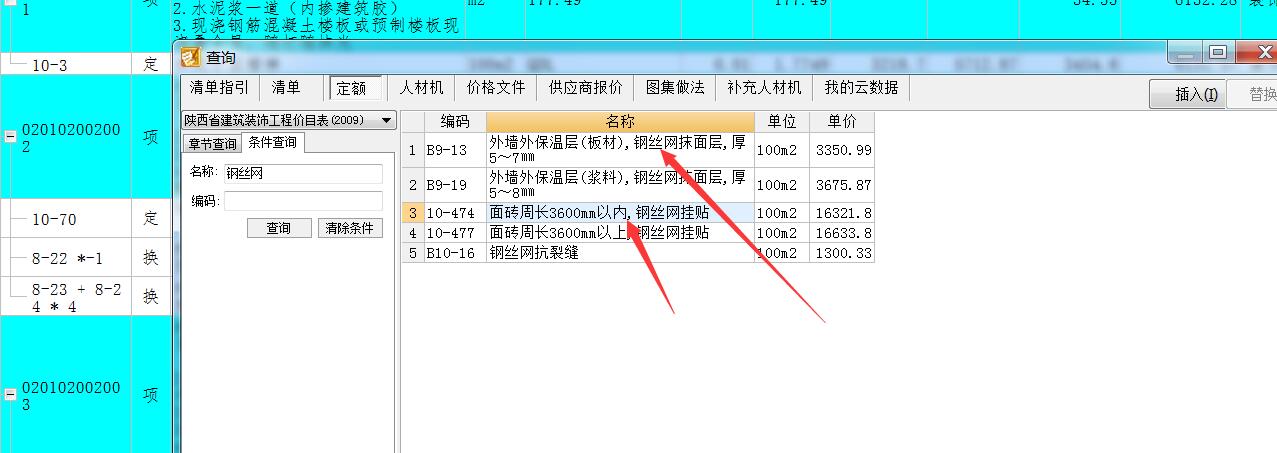Click the 编码 column header

pos(454,121)
